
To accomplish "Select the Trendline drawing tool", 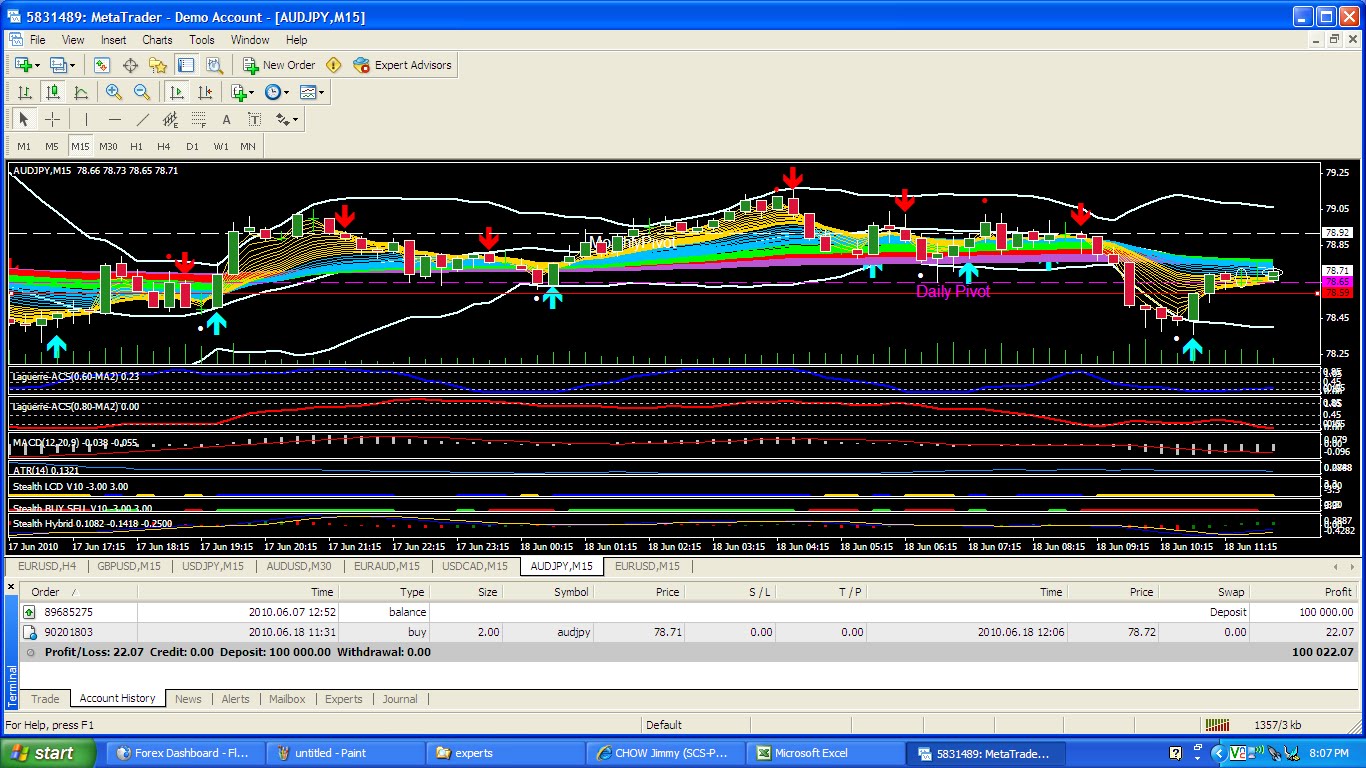I will [x=142, y=119].
